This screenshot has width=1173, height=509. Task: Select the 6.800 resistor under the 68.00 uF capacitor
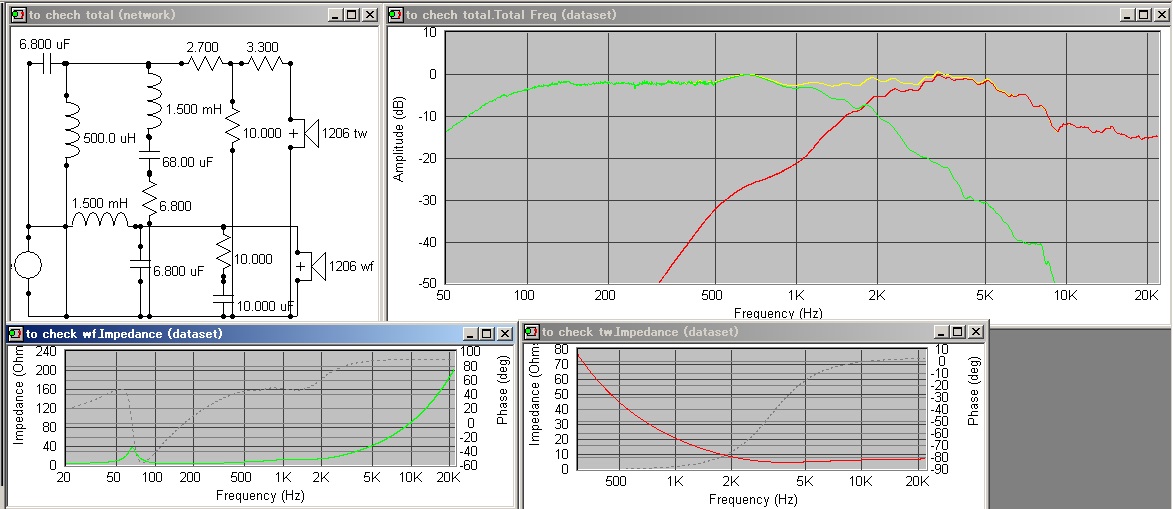click(x=150, y=198)
